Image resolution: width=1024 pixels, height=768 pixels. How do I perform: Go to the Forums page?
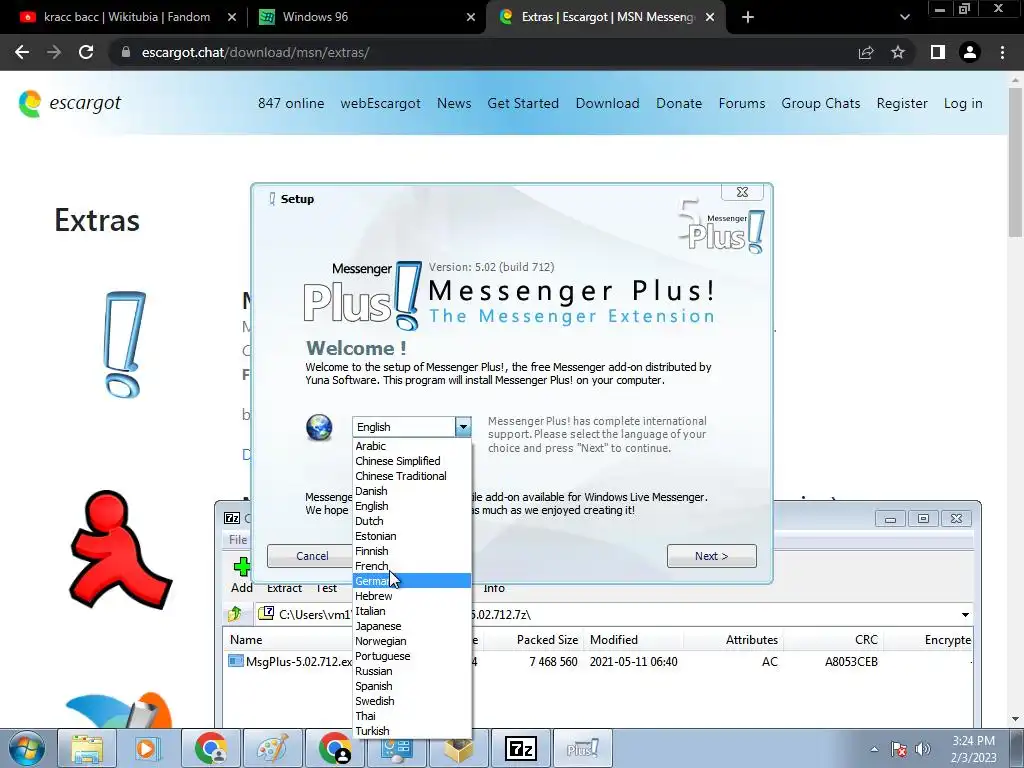(x=742, y=103)
